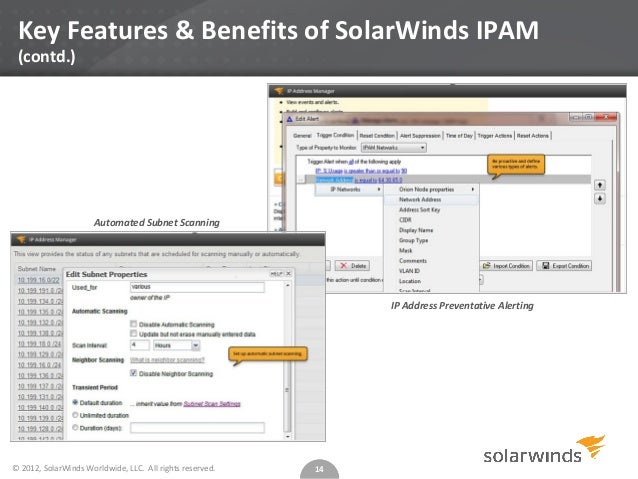The width and height of the screenshot is (638, 479).
Task: Click the SolarWinds company logo on slide
Action: 544,449
